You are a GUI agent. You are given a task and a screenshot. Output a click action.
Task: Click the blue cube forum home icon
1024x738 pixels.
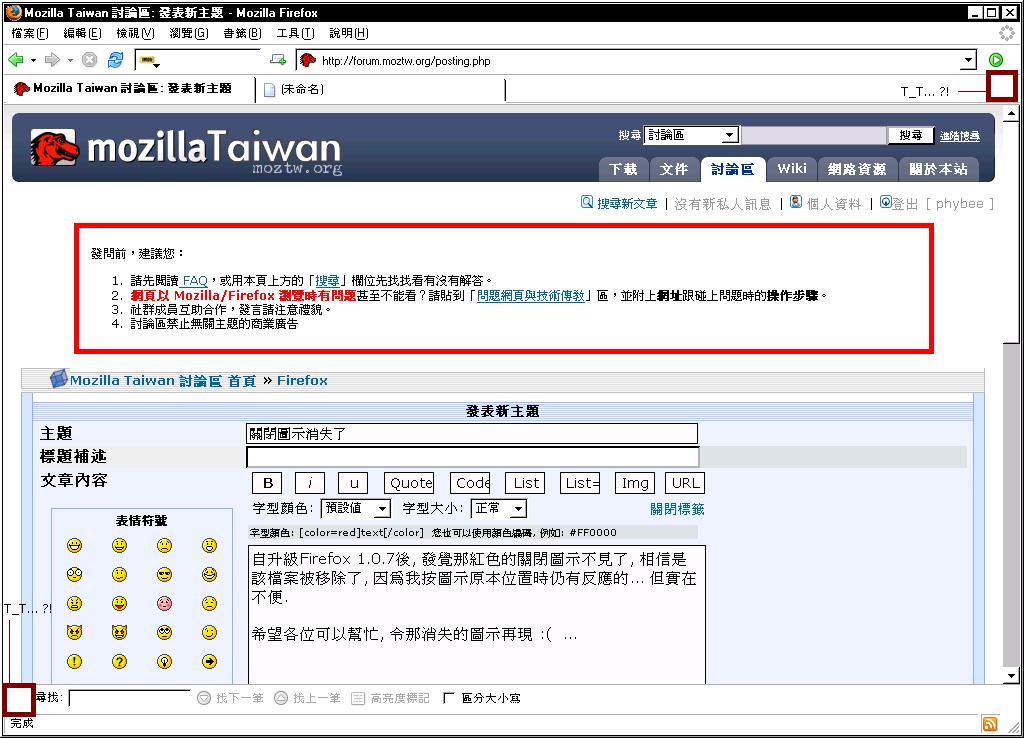[59, 378]
